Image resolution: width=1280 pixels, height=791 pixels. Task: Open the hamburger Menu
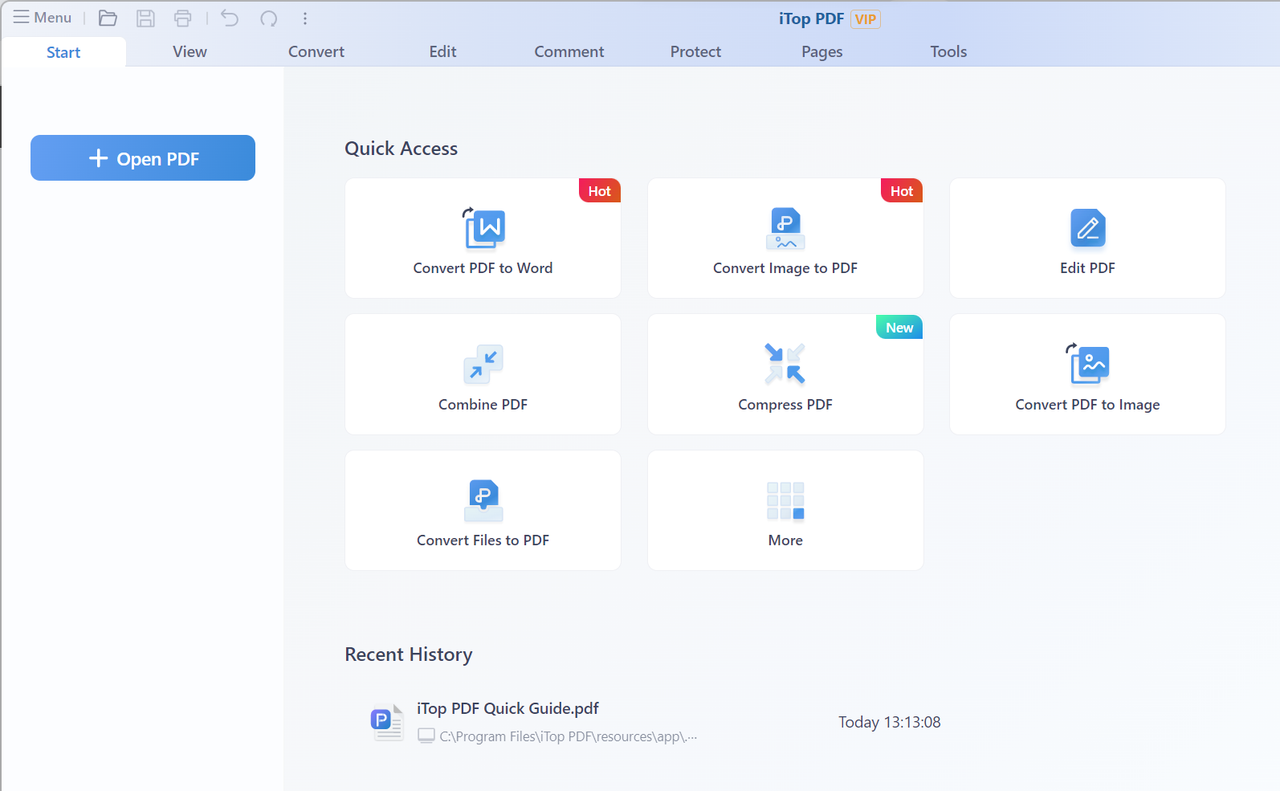42,18
